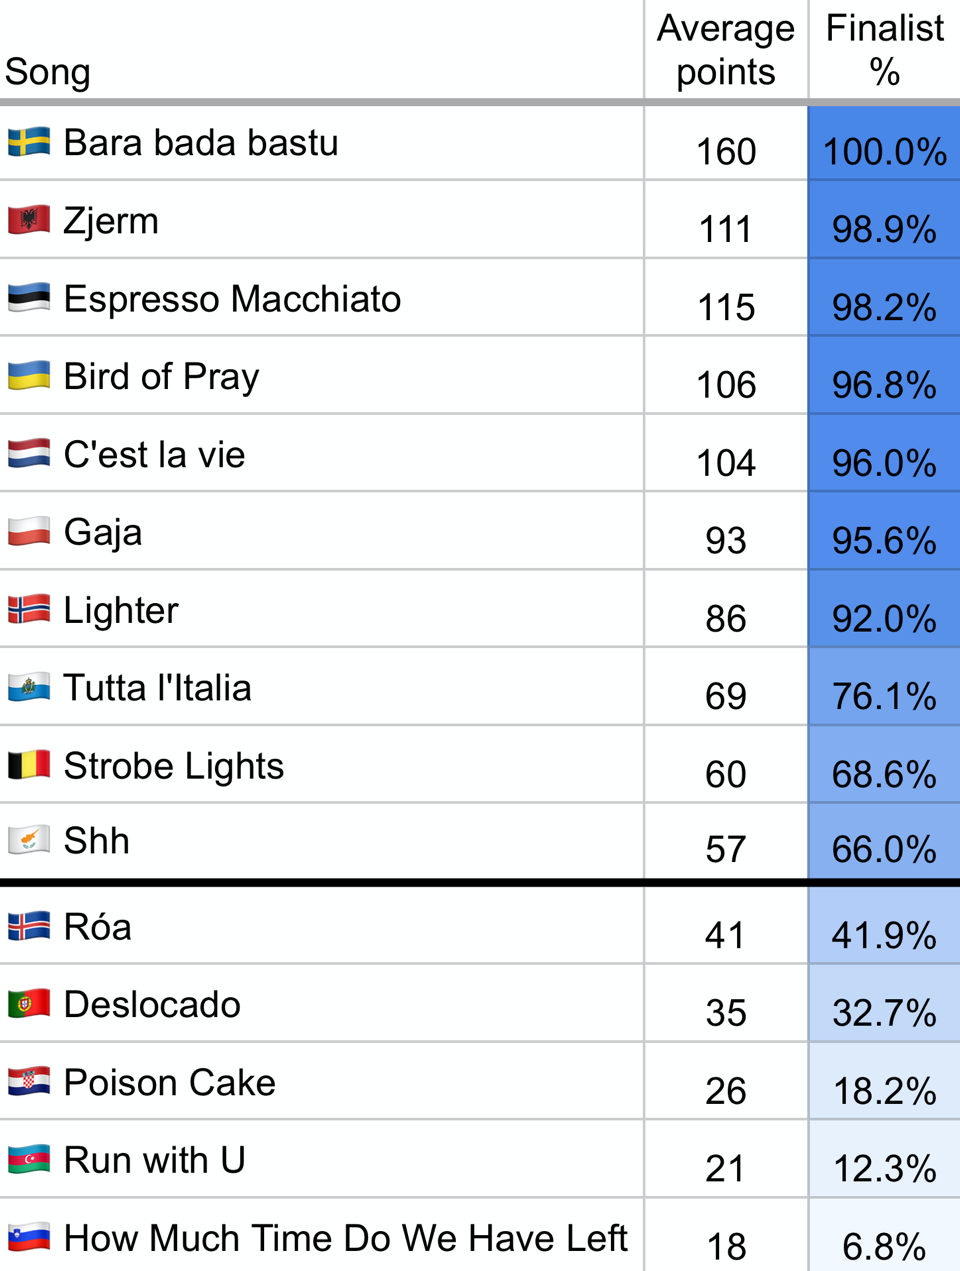Click the Gaja song name cell
The width and height of the screenshot is (960, 1271).
[321, 532]
